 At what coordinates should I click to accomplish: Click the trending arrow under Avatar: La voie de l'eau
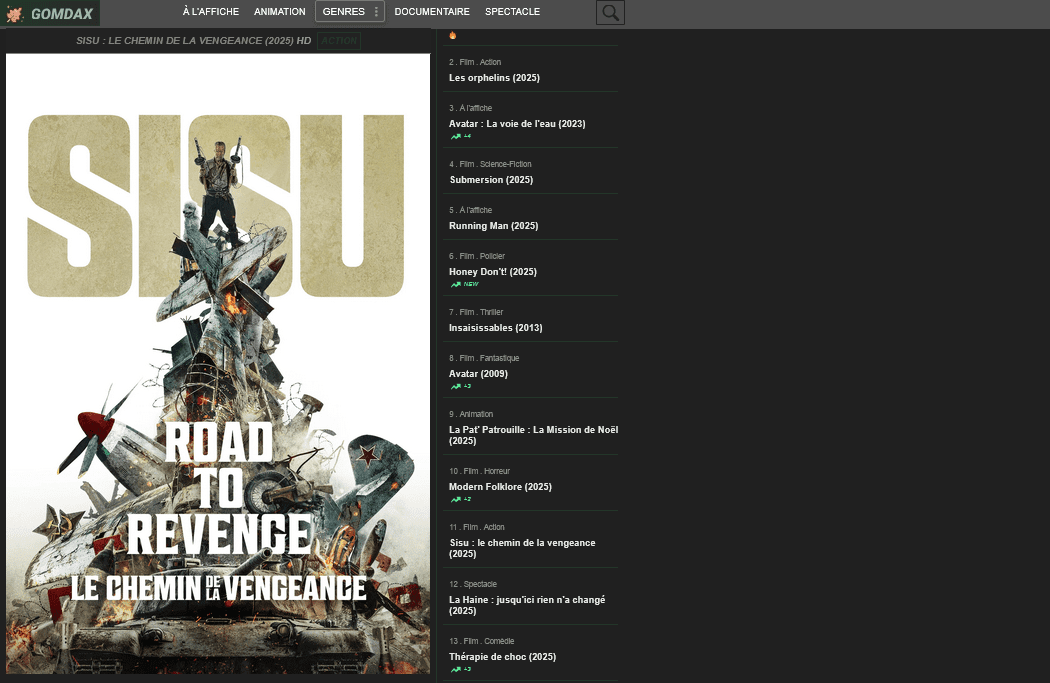point(456,136)
